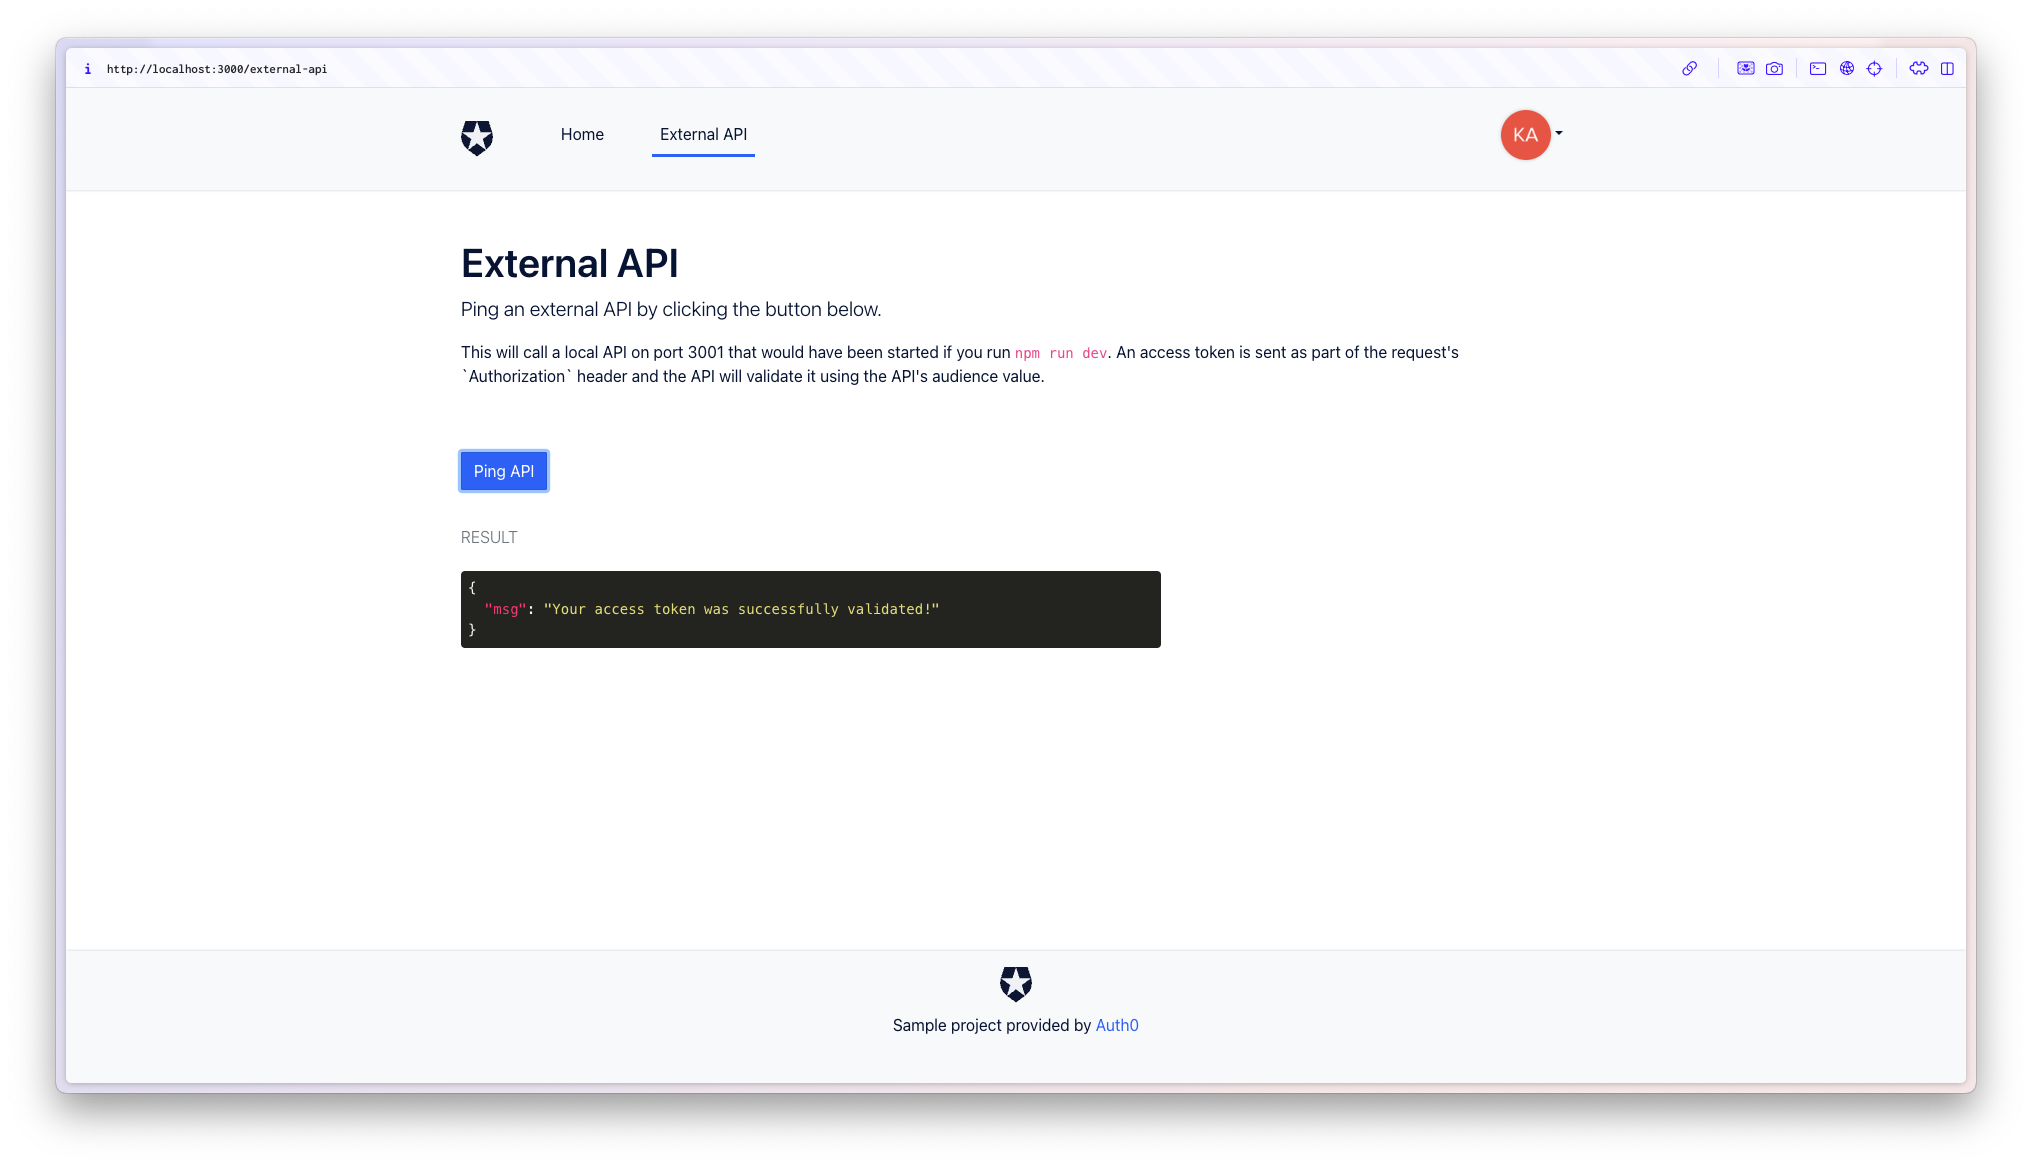Open the Auth0 footer link

coord(1117,1025)
